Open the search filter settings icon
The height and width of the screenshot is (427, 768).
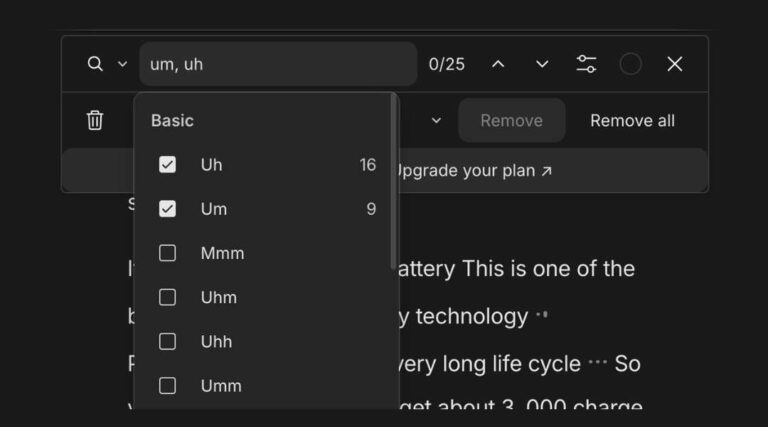click(x=587, y=64)
